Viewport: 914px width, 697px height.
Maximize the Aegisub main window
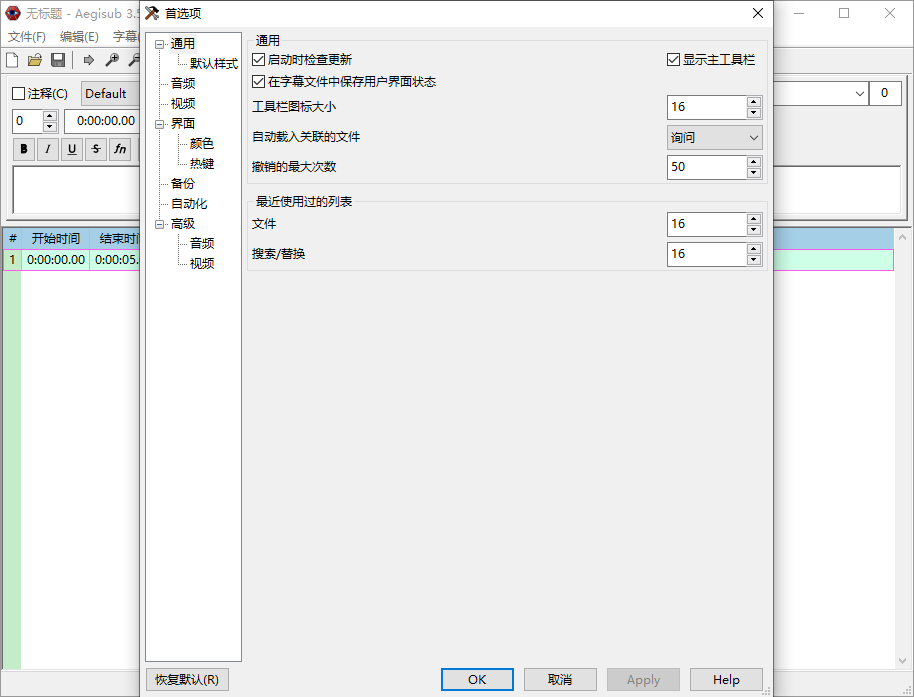pos(844,13)
